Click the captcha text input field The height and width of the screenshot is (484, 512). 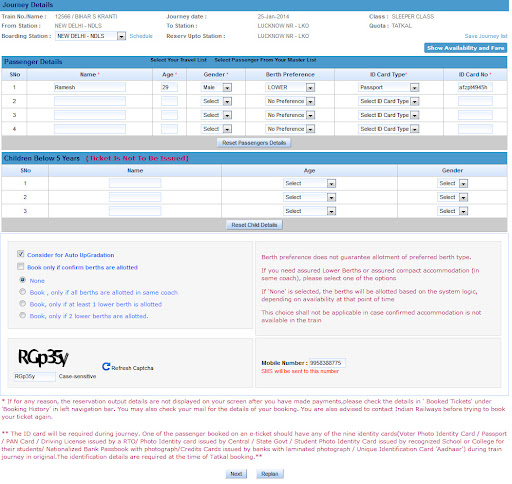[x=35, y=376]
